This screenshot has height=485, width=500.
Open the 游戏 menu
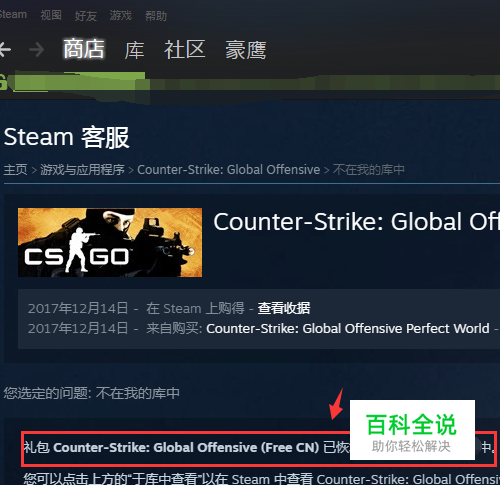pyautogui.click(x=121, y=15)
